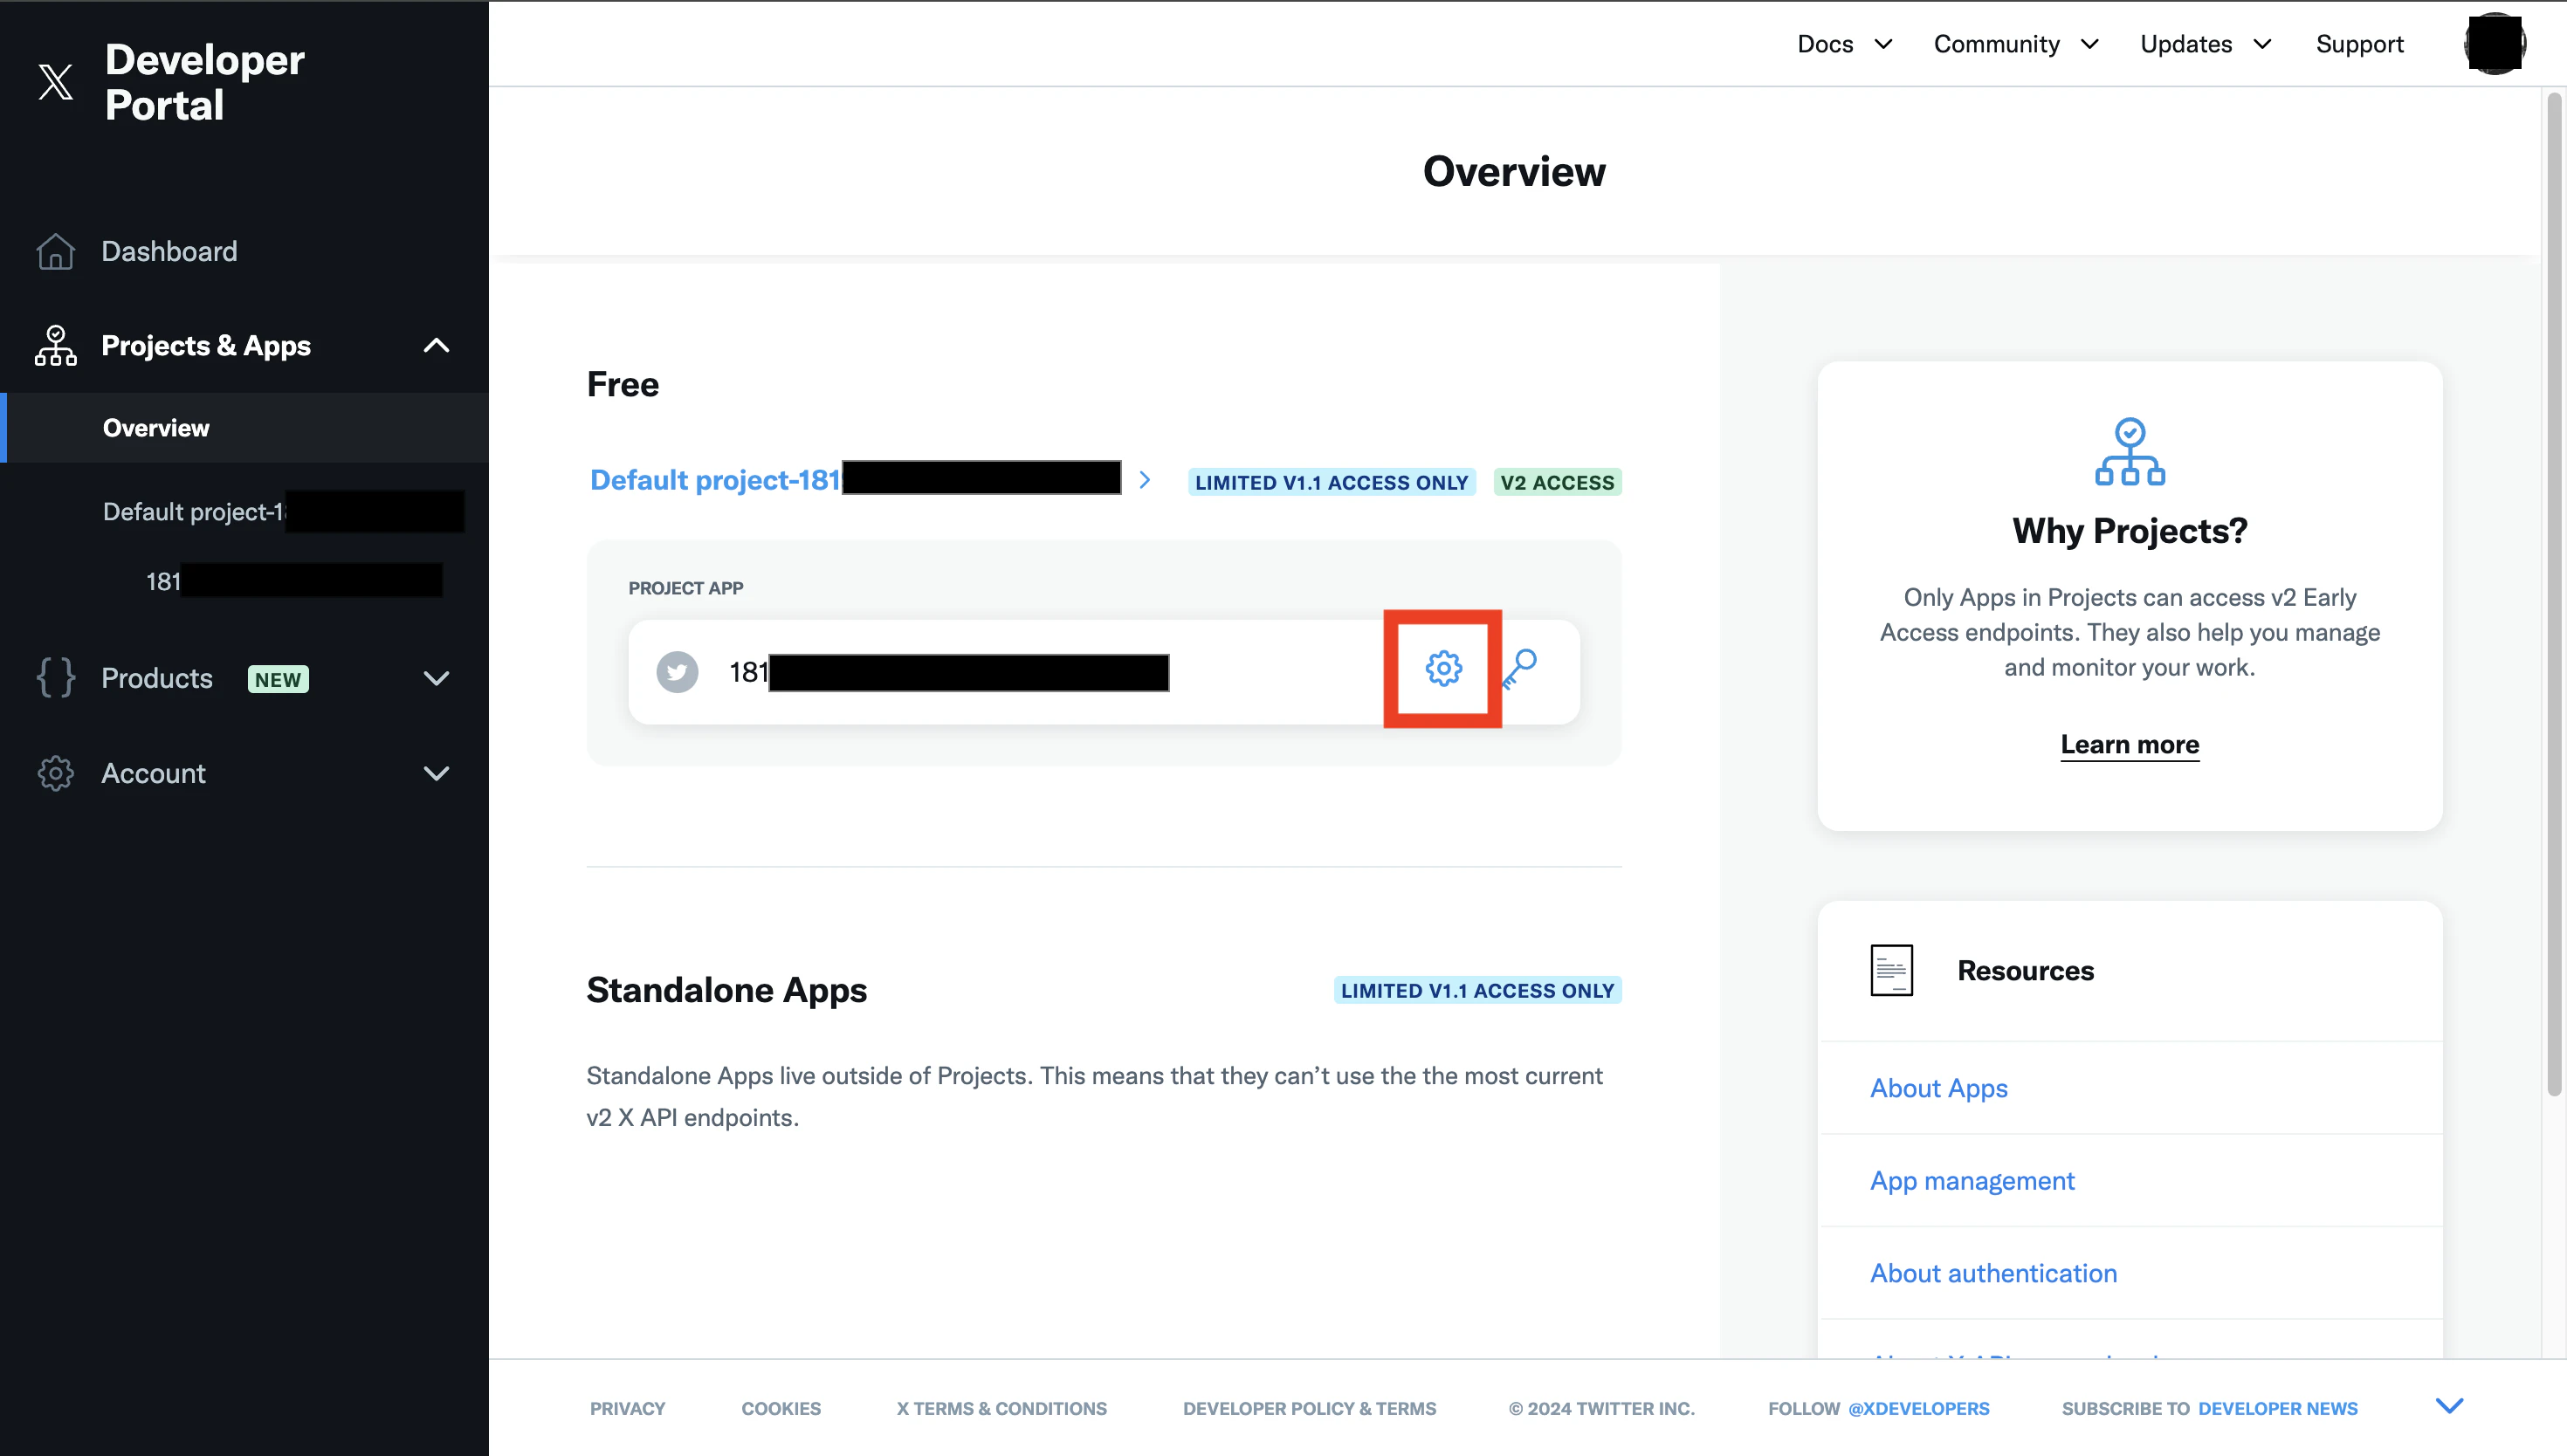Viewport: 2567px width, 1456px height.
Task: Click the NEW badge beside Products
Action: click(278, 679)
